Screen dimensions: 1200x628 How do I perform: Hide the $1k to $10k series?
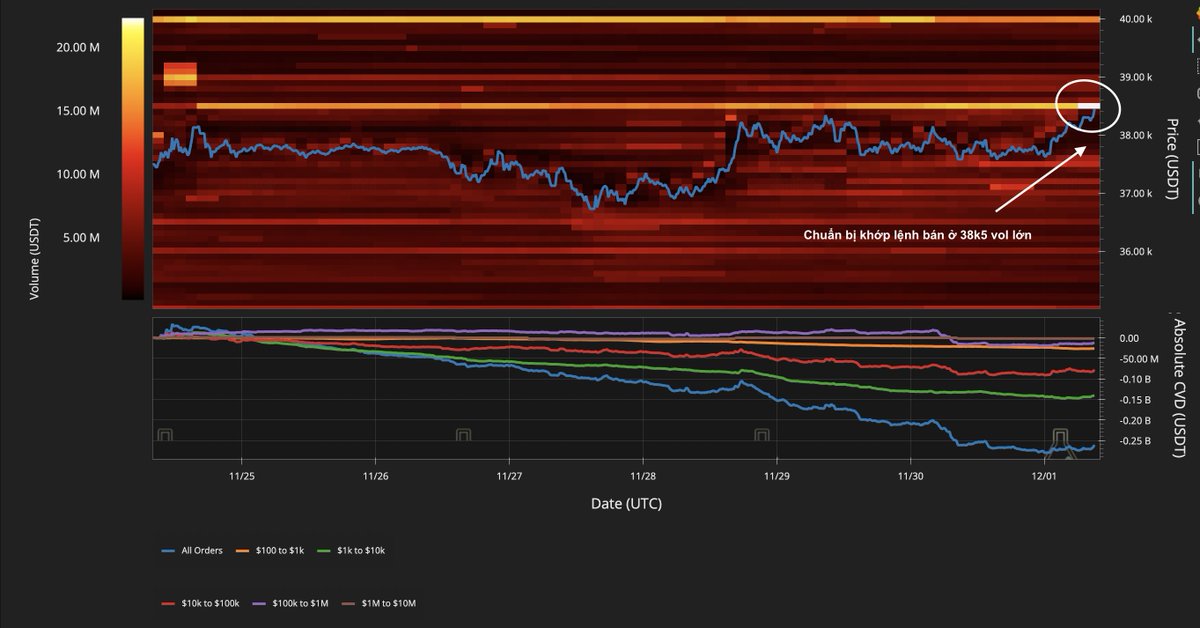coord(350,549)
